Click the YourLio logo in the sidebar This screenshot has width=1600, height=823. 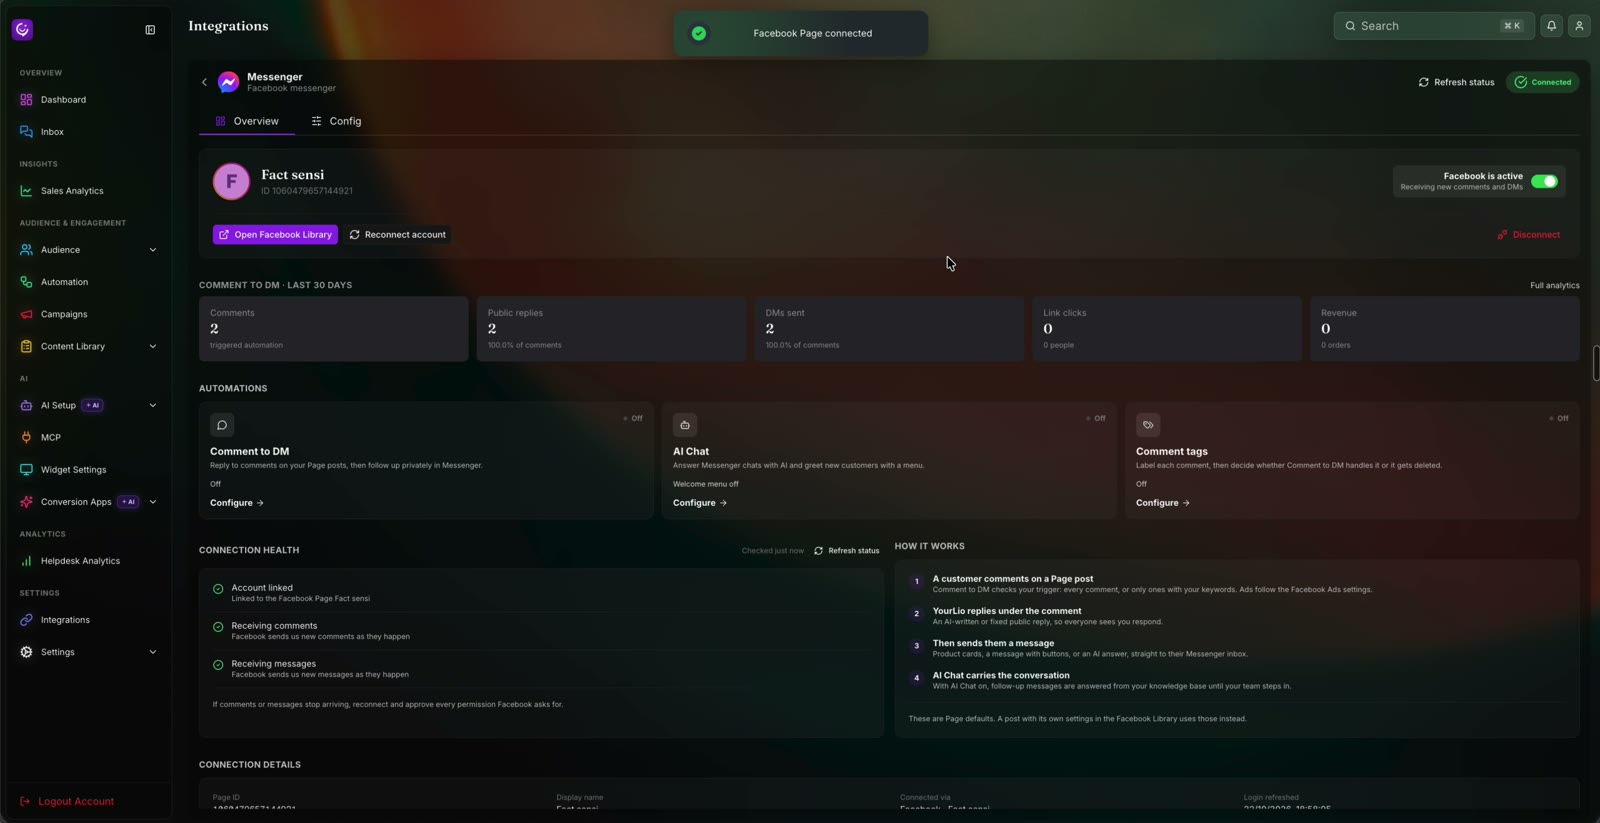[x=22, y=30]
